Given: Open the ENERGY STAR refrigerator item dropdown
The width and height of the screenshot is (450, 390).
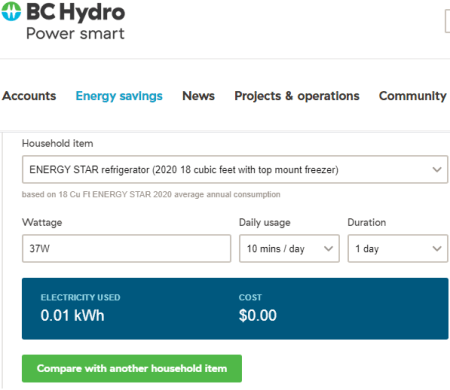Looking at the screenshot, I should (235, 169).
